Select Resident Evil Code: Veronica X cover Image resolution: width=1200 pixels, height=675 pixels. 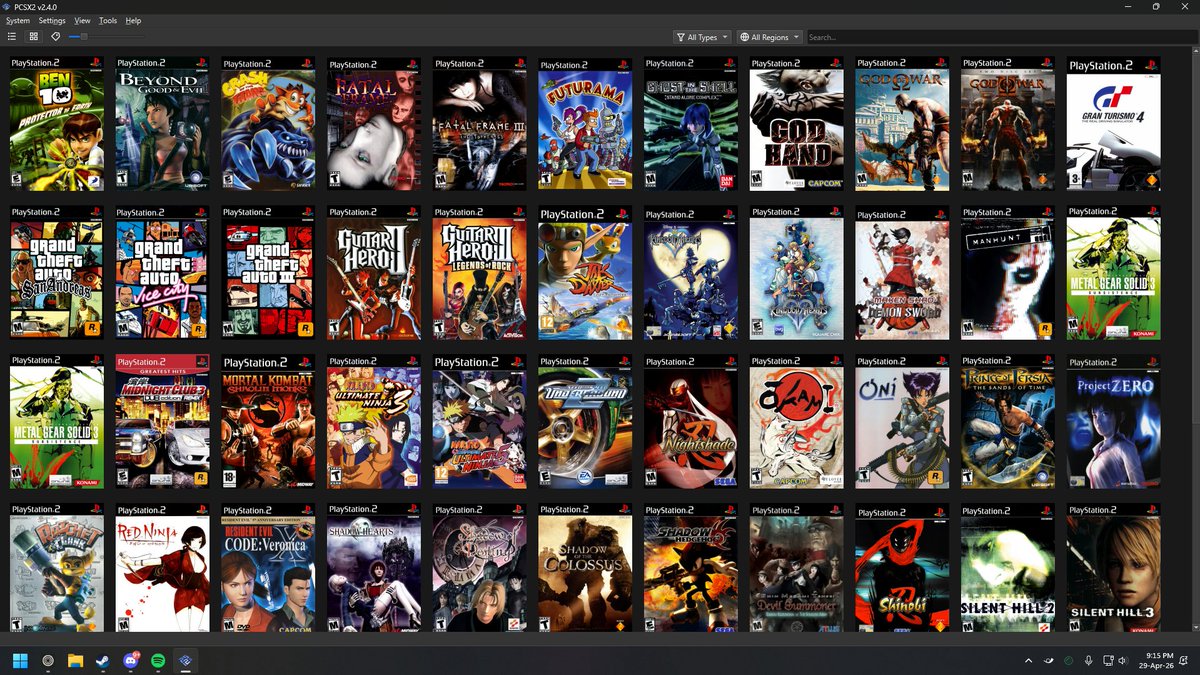(x=268, y=568)
